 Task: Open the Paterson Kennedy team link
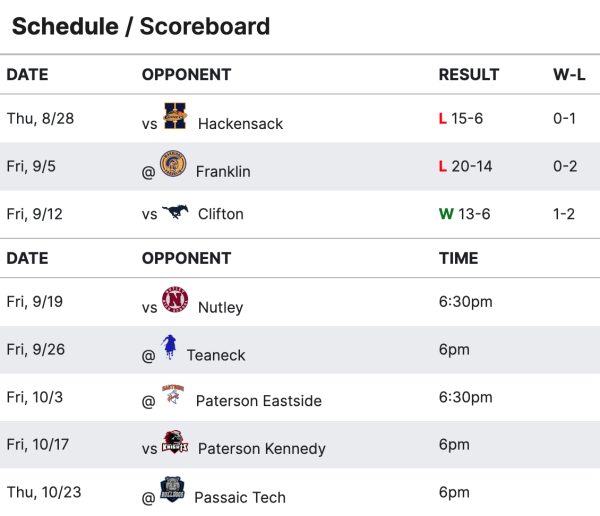click(262, 449)
